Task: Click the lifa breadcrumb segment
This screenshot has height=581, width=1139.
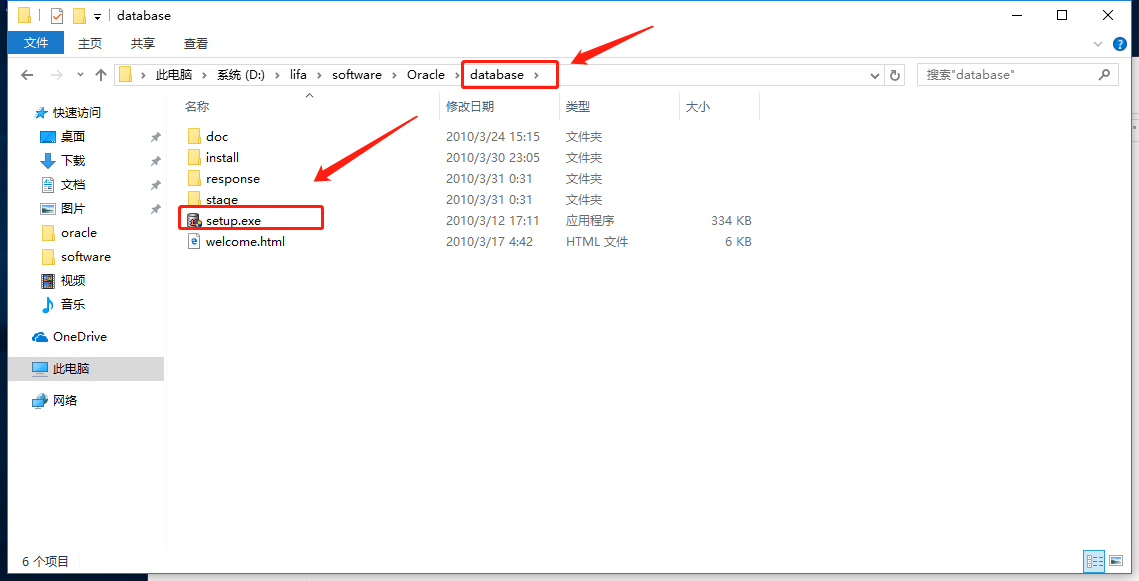Action: tap(298, 75)
